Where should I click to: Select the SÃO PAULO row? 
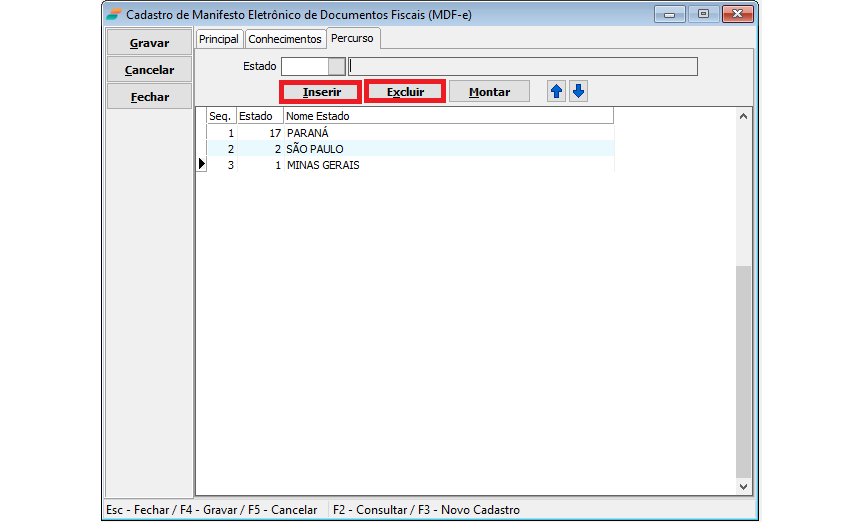coord(315,149)
